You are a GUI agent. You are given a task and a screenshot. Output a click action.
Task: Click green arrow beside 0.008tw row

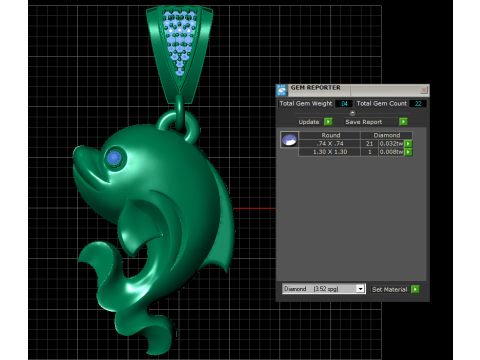[x=408, y=152]
